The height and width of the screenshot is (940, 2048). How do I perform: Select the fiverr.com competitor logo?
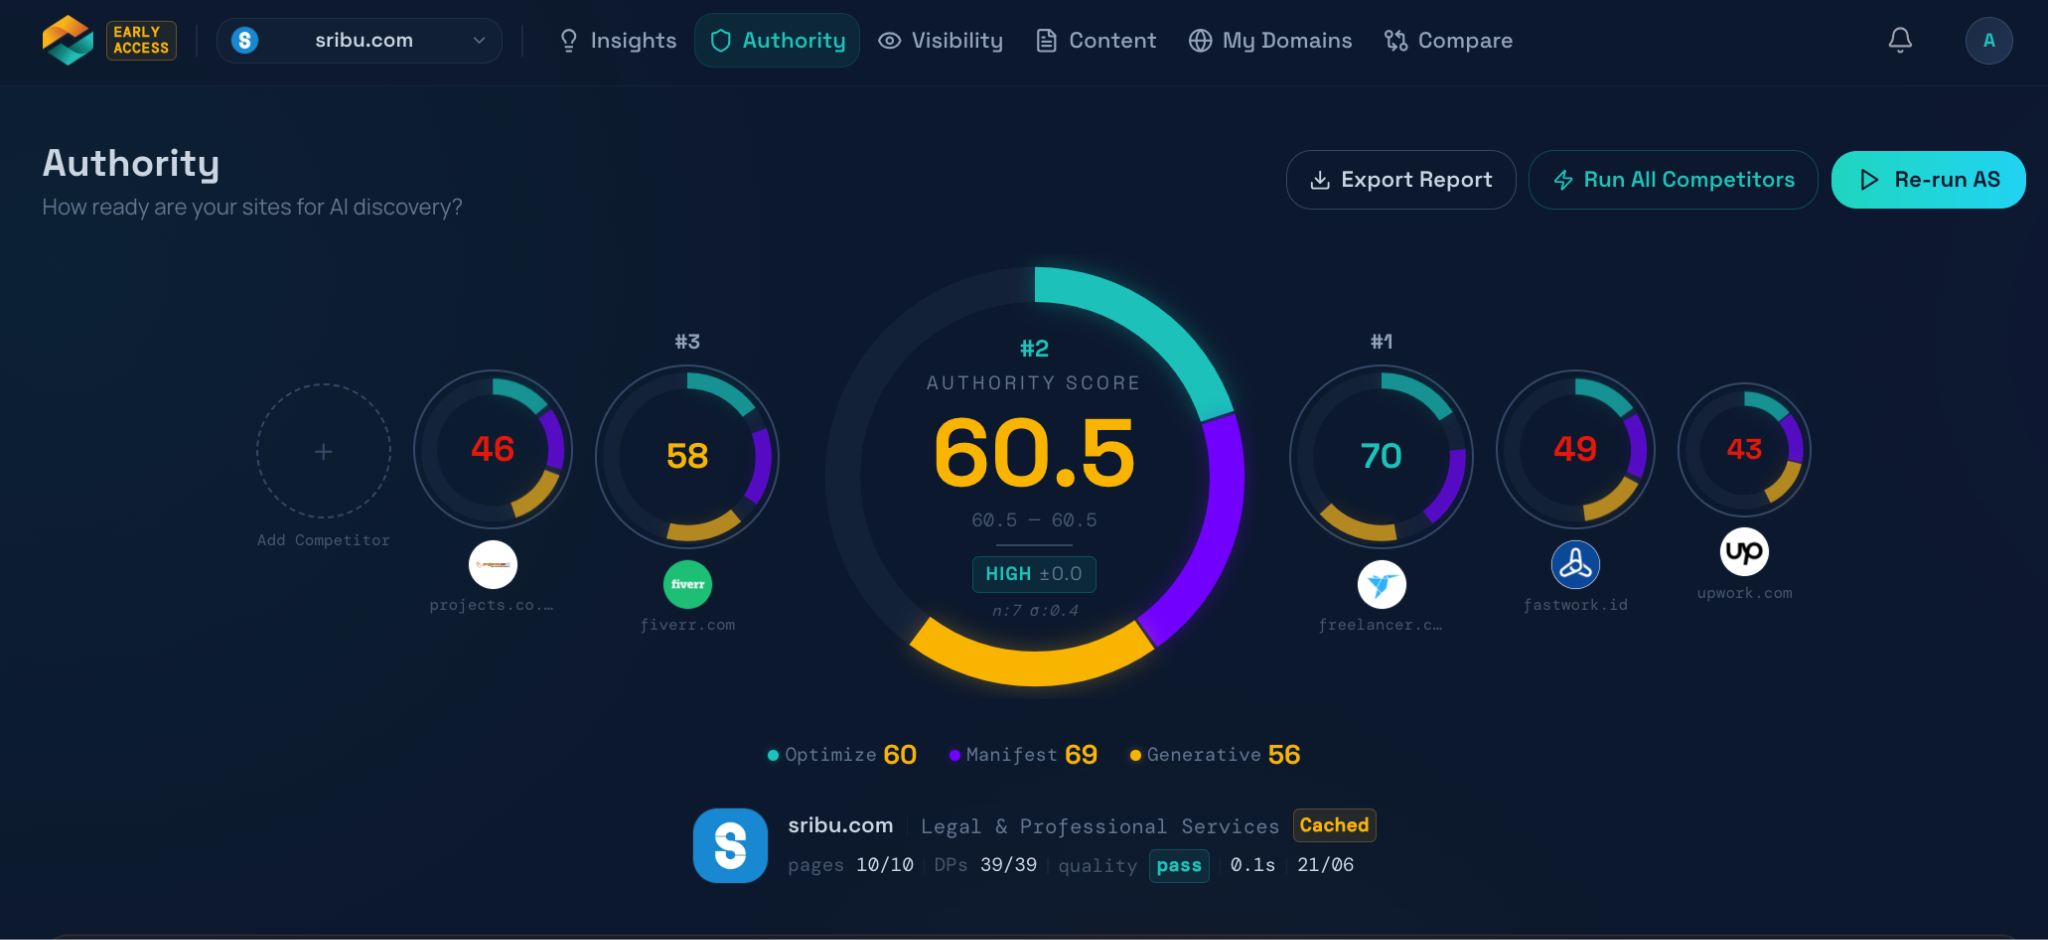click(x=688, y=584)
